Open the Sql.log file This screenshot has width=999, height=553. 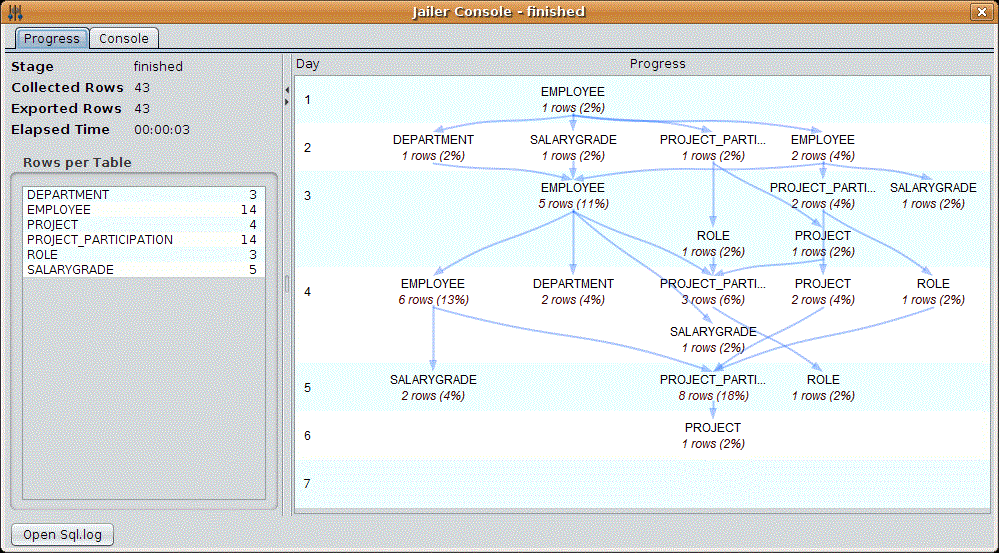[x=62, y=535]
